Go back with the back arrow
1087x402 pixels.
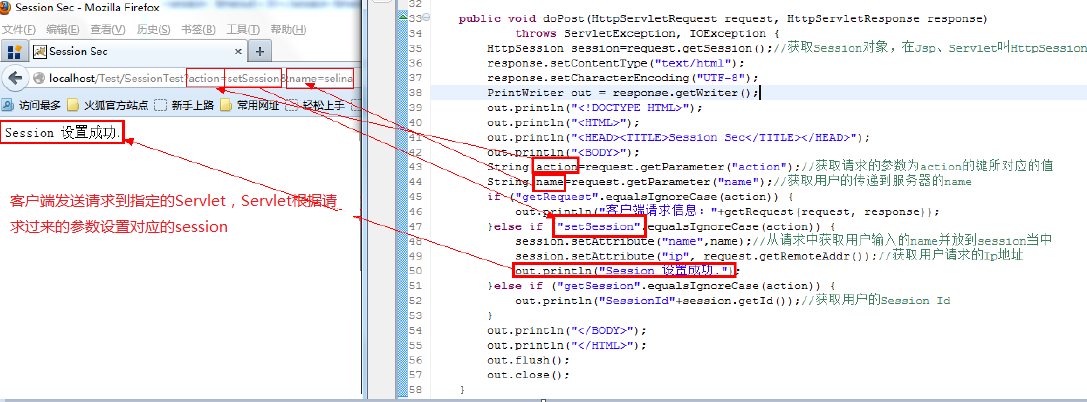click(15, 78)
